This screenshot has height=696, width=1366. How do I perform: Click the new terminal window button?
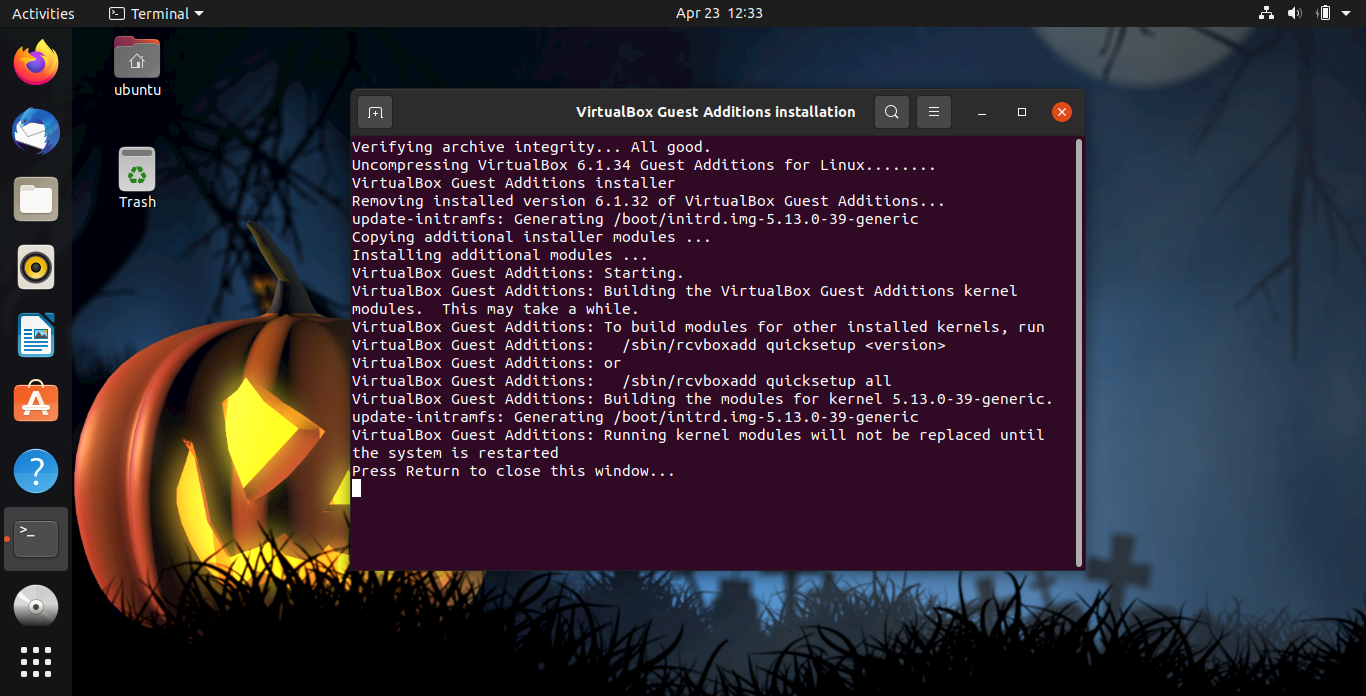(374, 112)
